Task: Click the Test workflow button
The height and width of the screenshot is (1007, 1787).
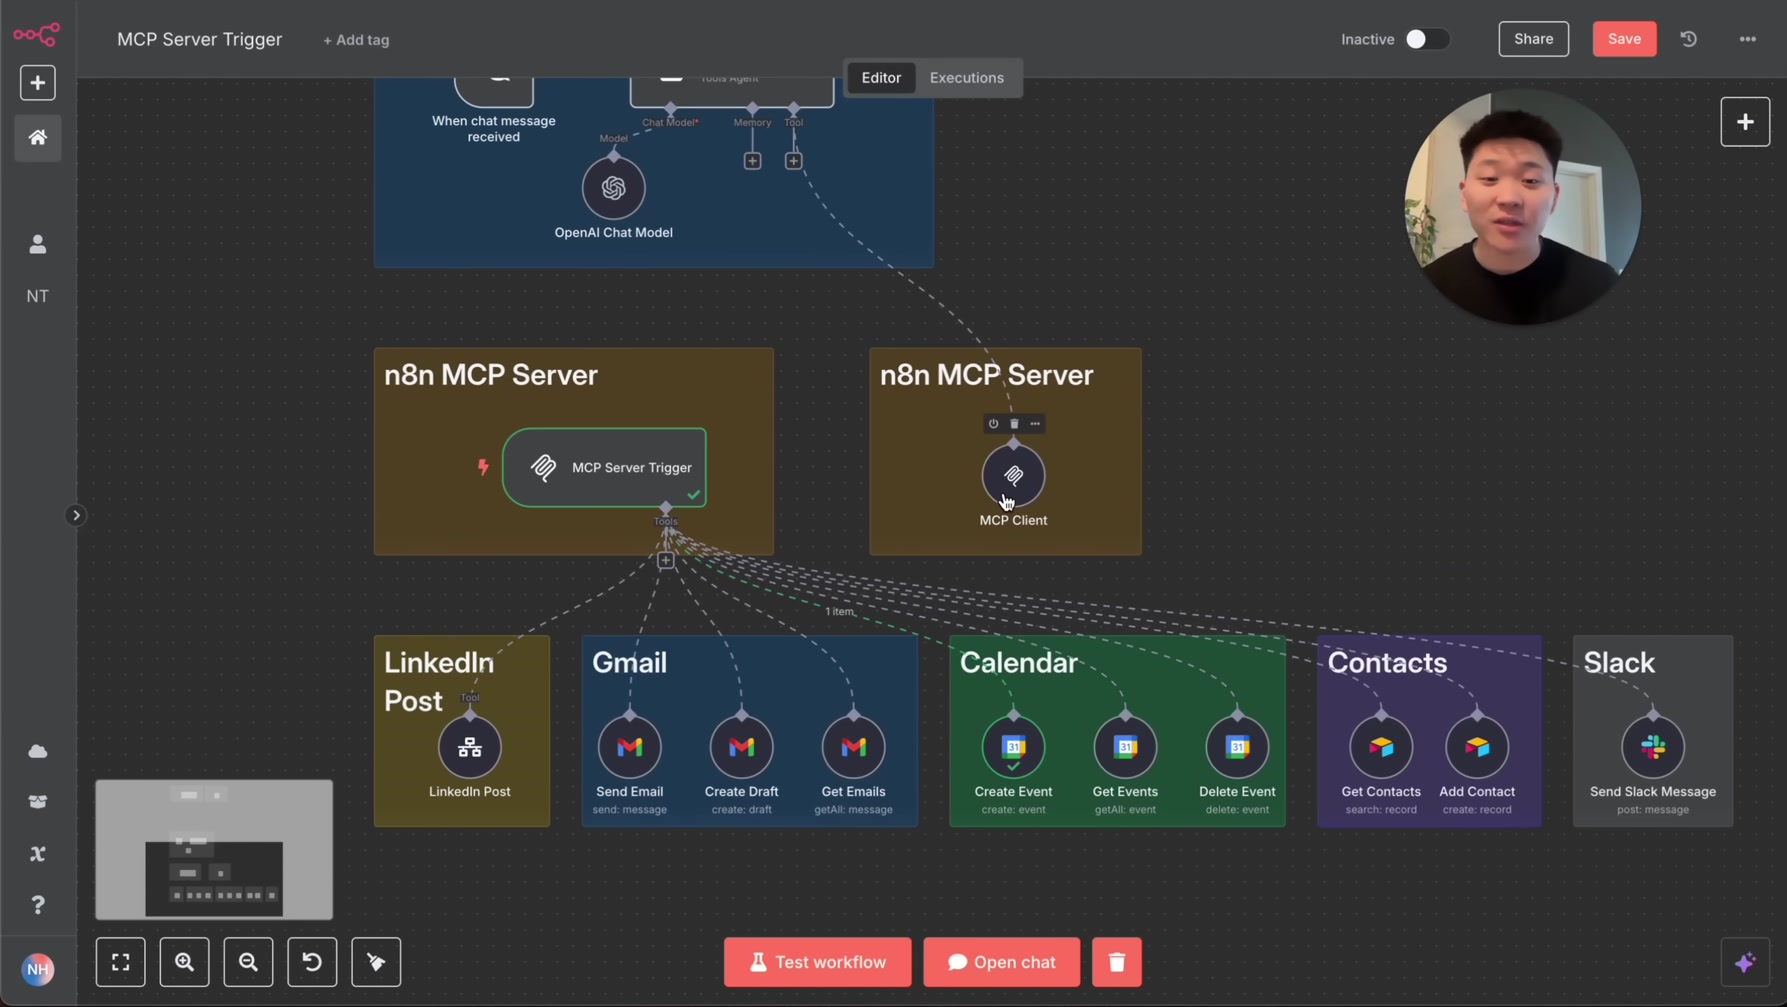Action: (x=817, y=962)
